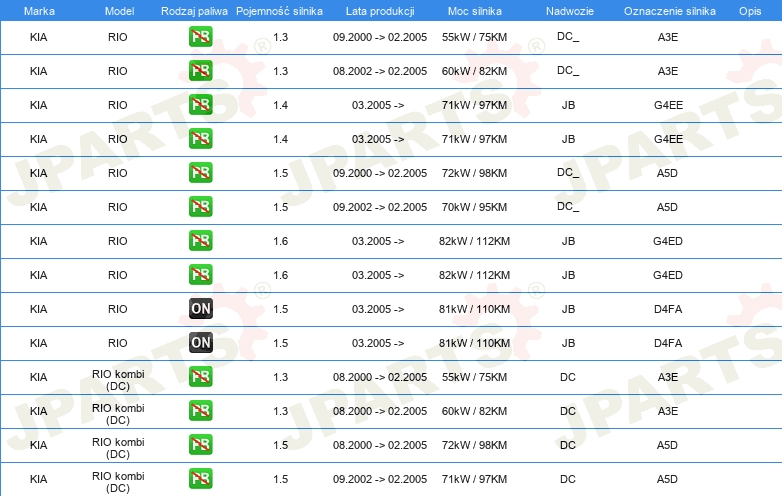Click petrol icon in RIO kombi 72kW / 98KM row
Screen dimensions: 782x496
click(x=200, y=445)
